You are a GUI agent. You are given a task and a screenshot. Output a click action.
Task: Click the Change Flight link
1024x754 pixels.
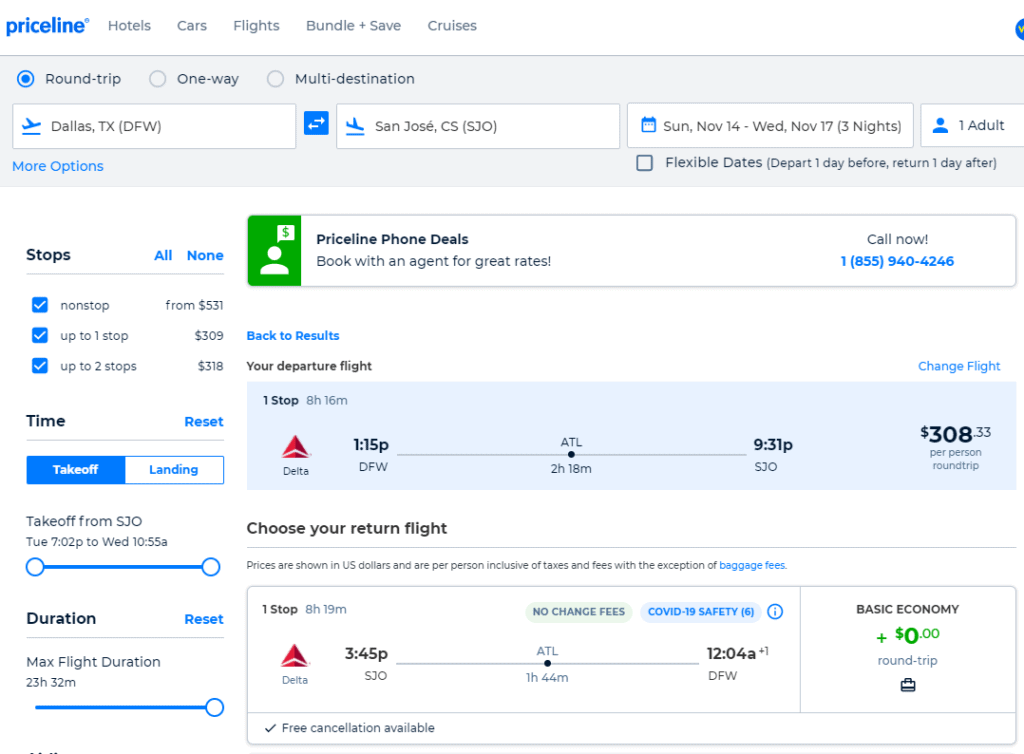[959, 366]
